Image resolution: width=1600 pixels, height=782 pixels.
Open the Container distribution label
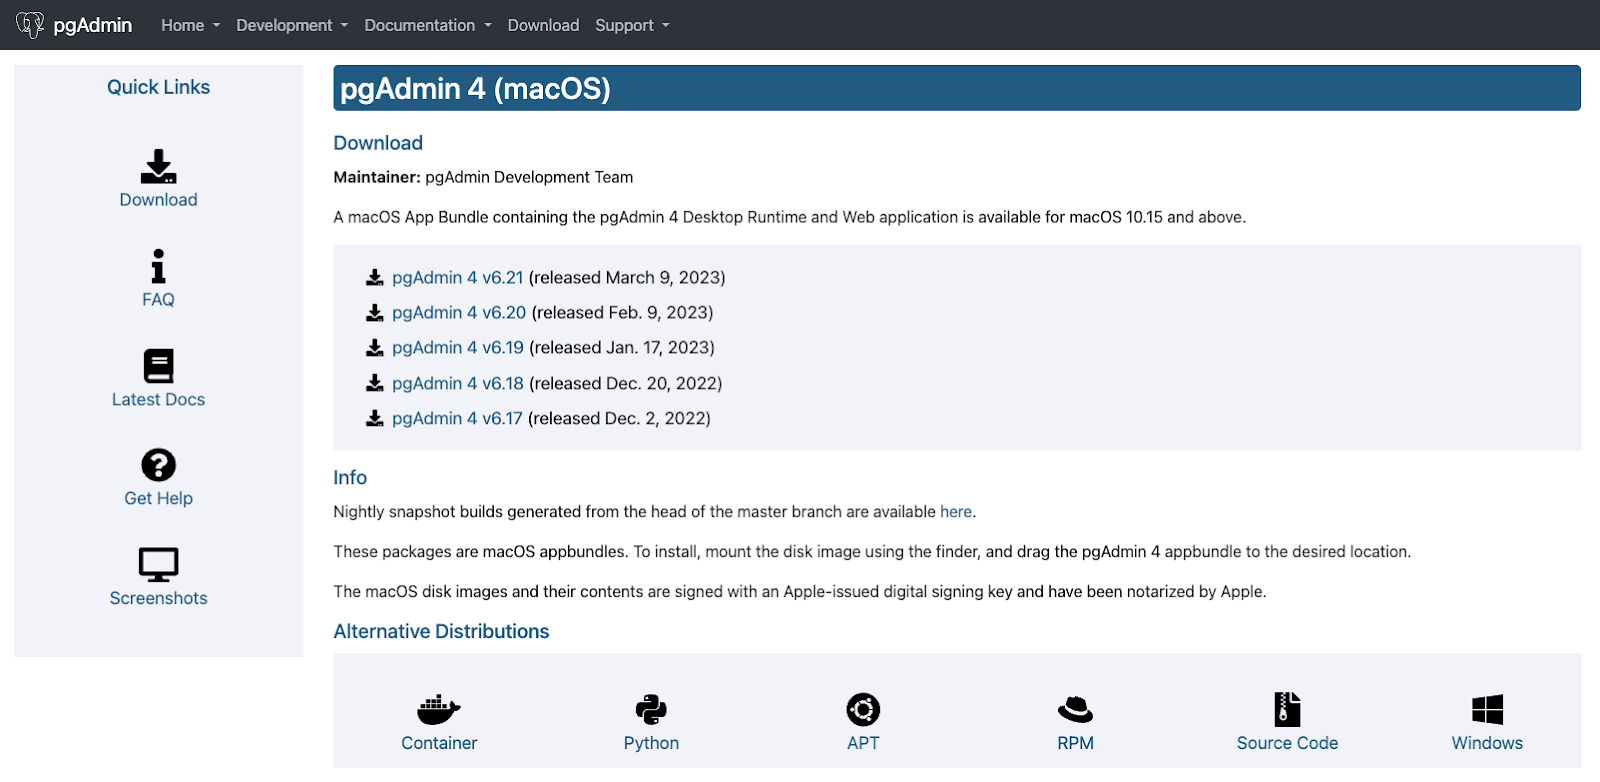coord(439,743)
